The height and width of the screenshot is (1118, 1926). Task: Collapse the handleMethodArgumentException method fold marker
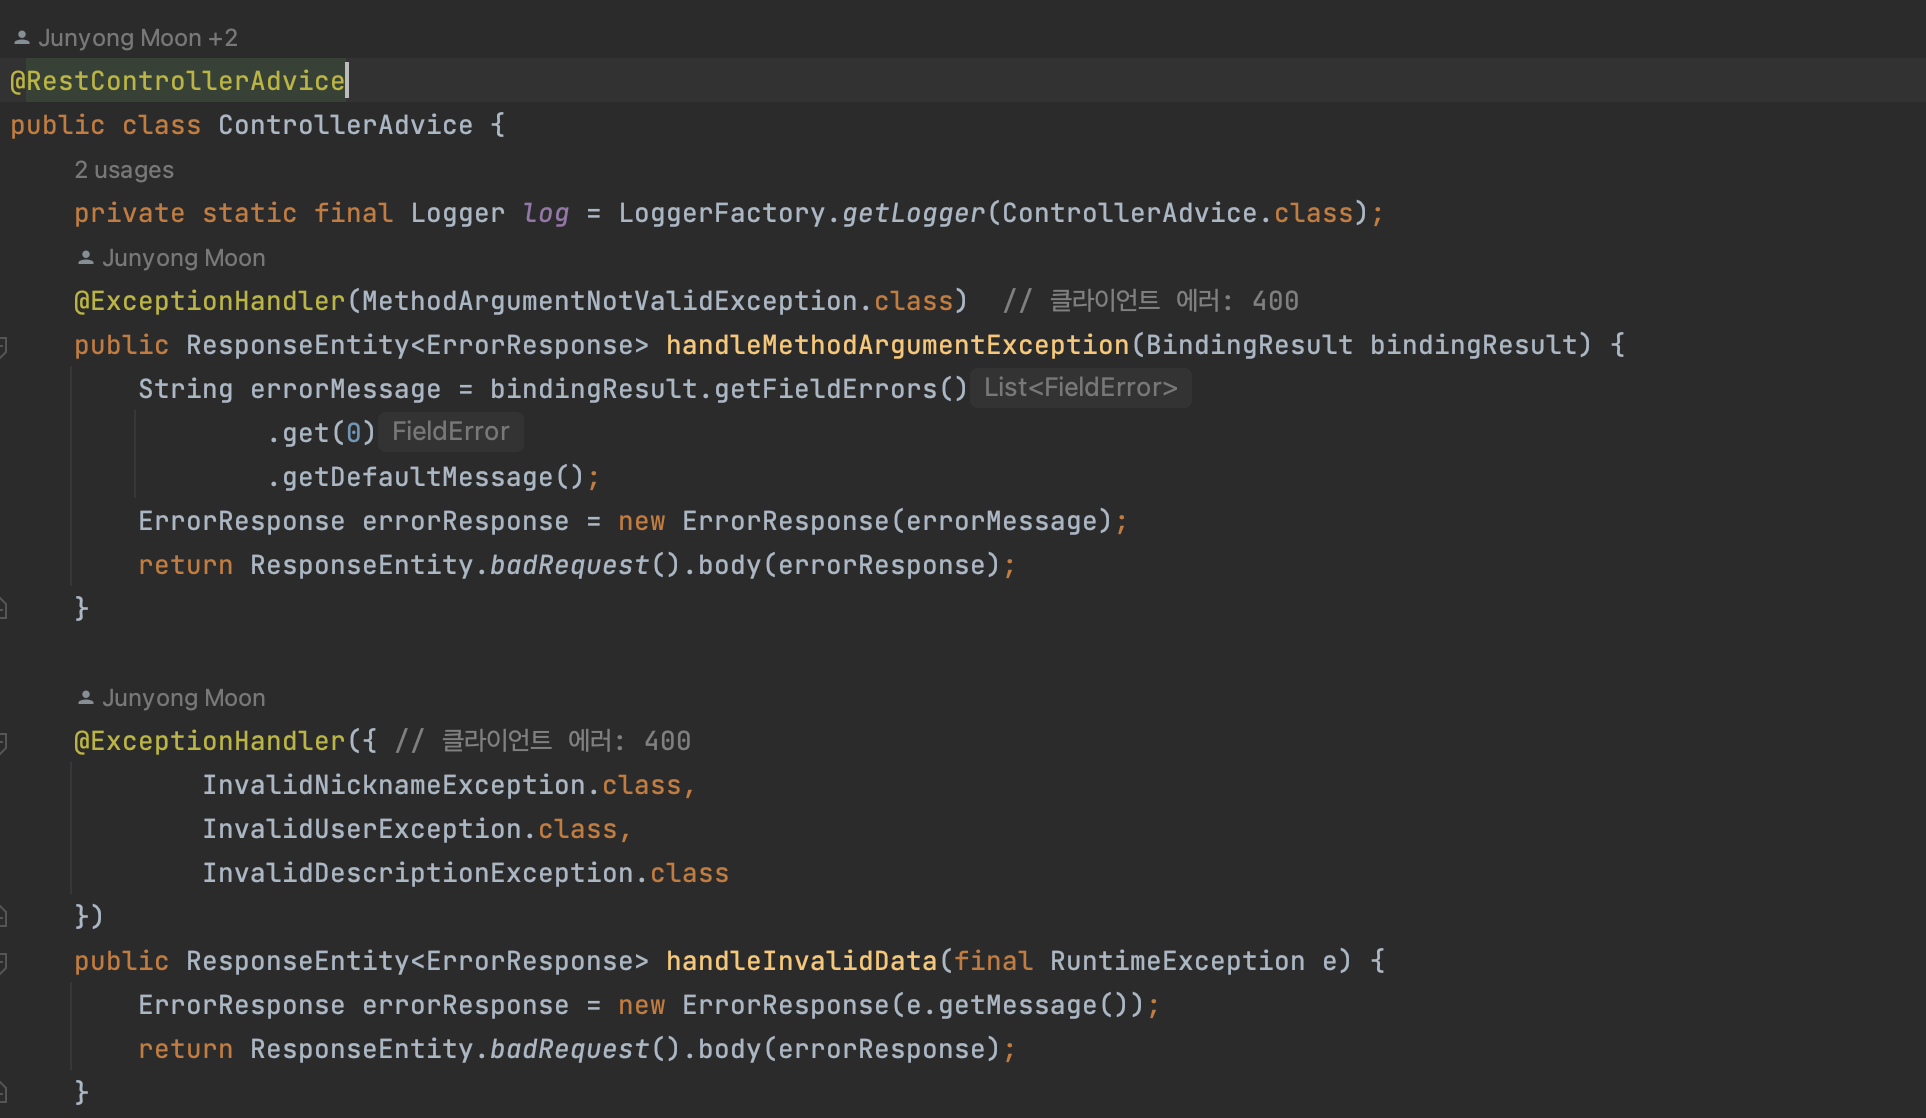[4, 346]
